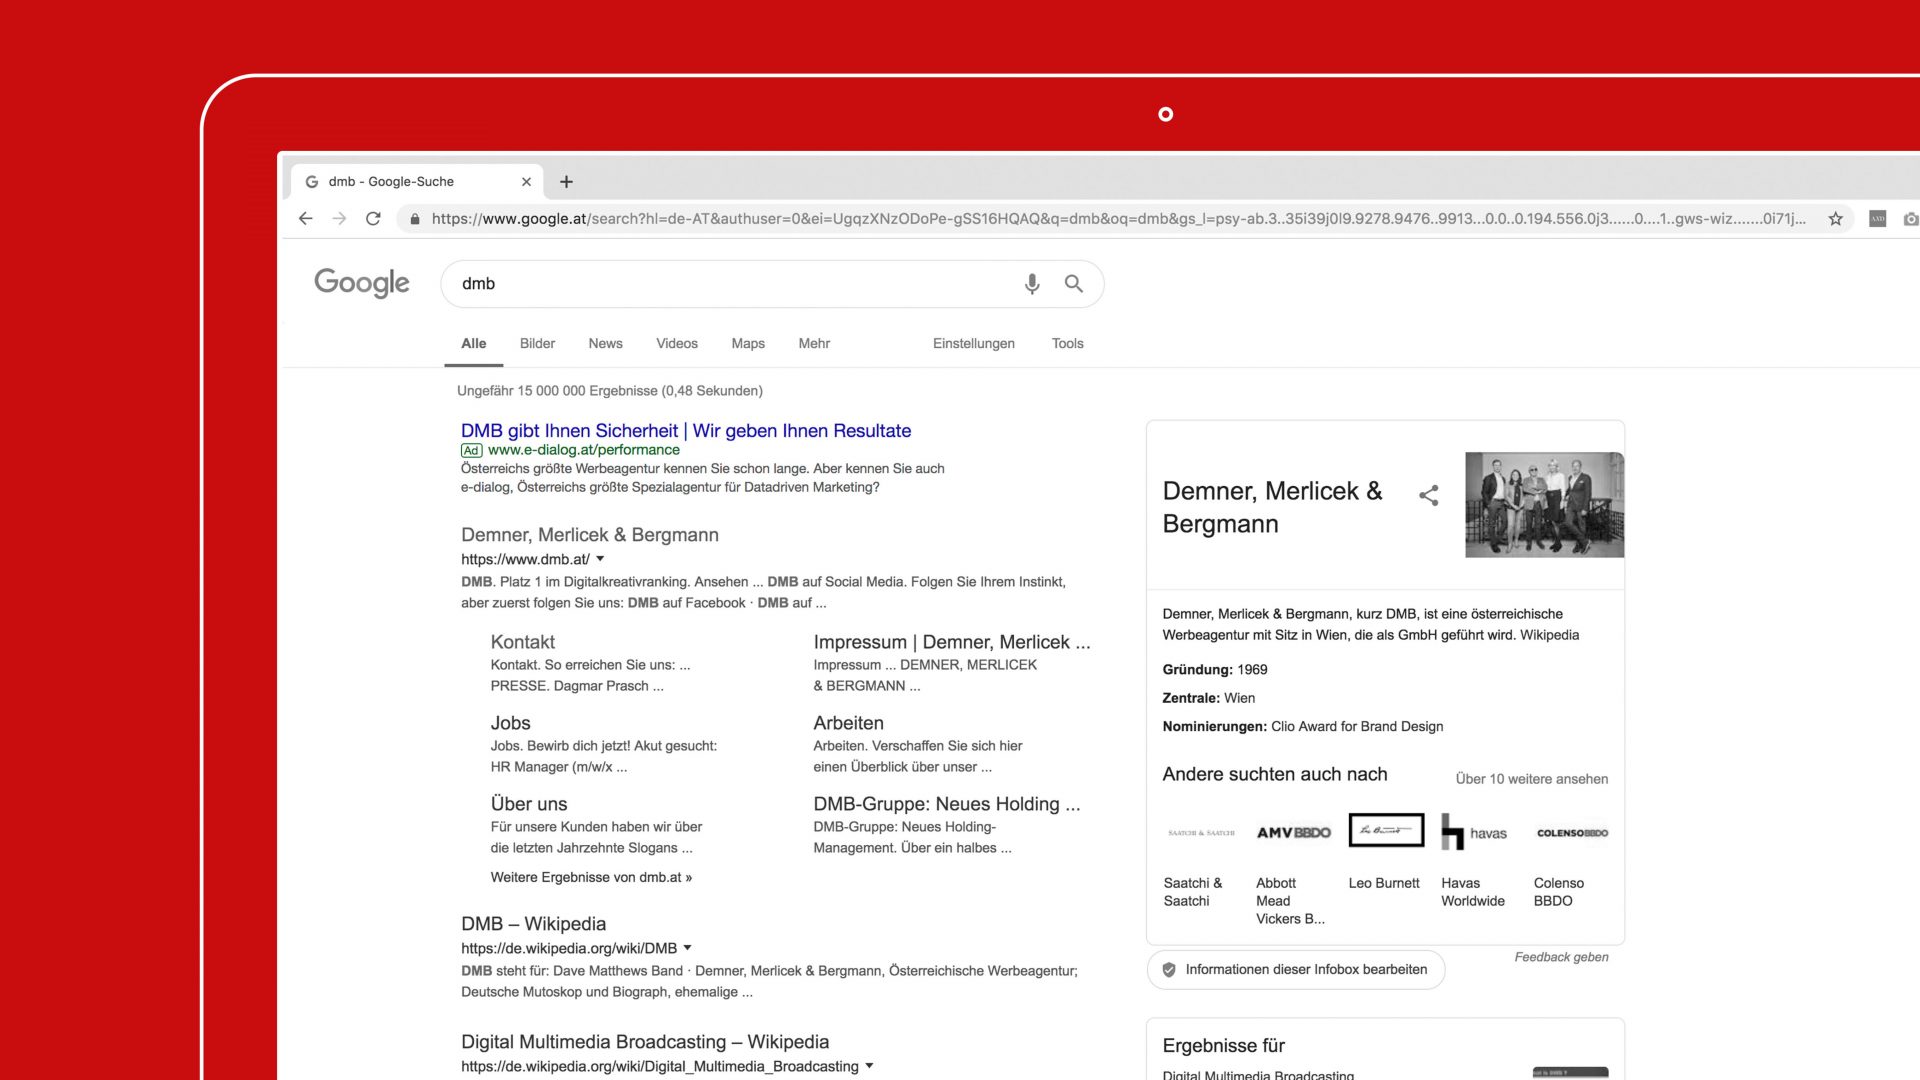Expand the dropdown arrow by the Digital_Multimedia_Broadcasting URL
The image size is (1920, 1080).
point(869,1066)
